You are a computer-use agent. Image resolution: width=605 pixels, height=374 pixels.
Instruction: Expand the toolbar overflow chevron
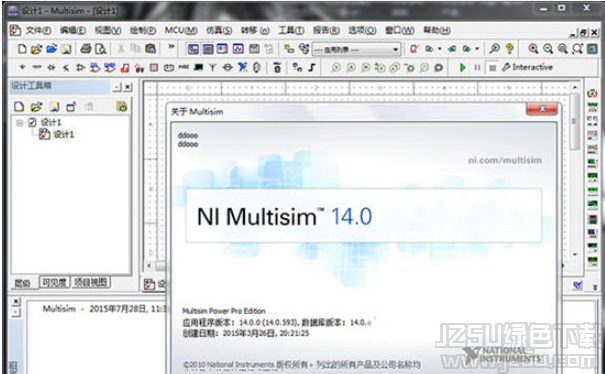pos(171,46)
